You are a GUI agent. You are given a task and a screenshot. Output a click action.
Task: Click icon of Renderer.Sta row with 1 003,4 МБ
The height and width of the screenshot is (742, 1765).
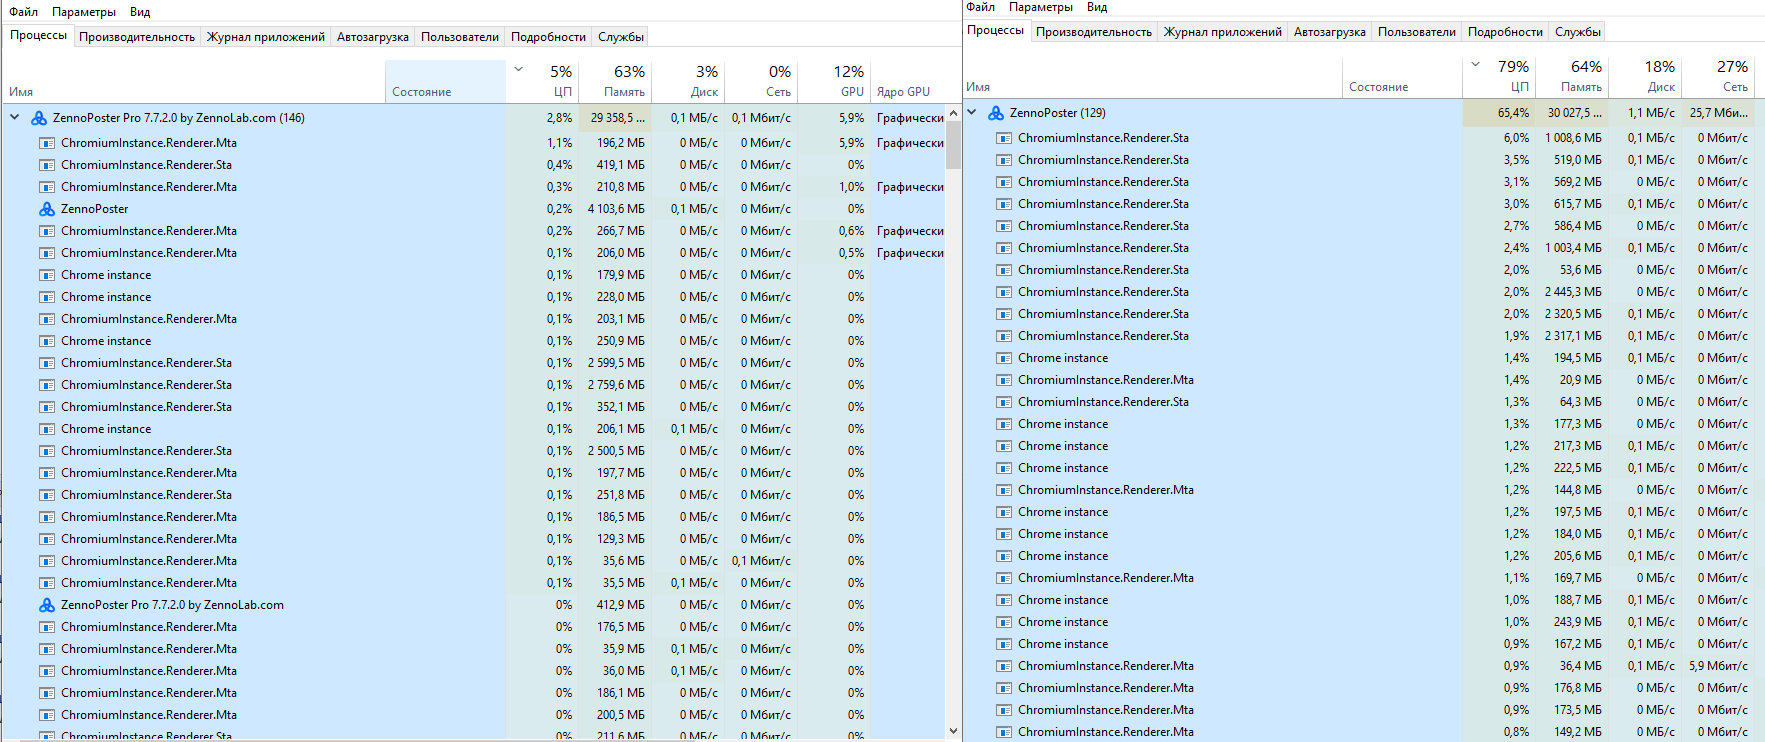1004,248
